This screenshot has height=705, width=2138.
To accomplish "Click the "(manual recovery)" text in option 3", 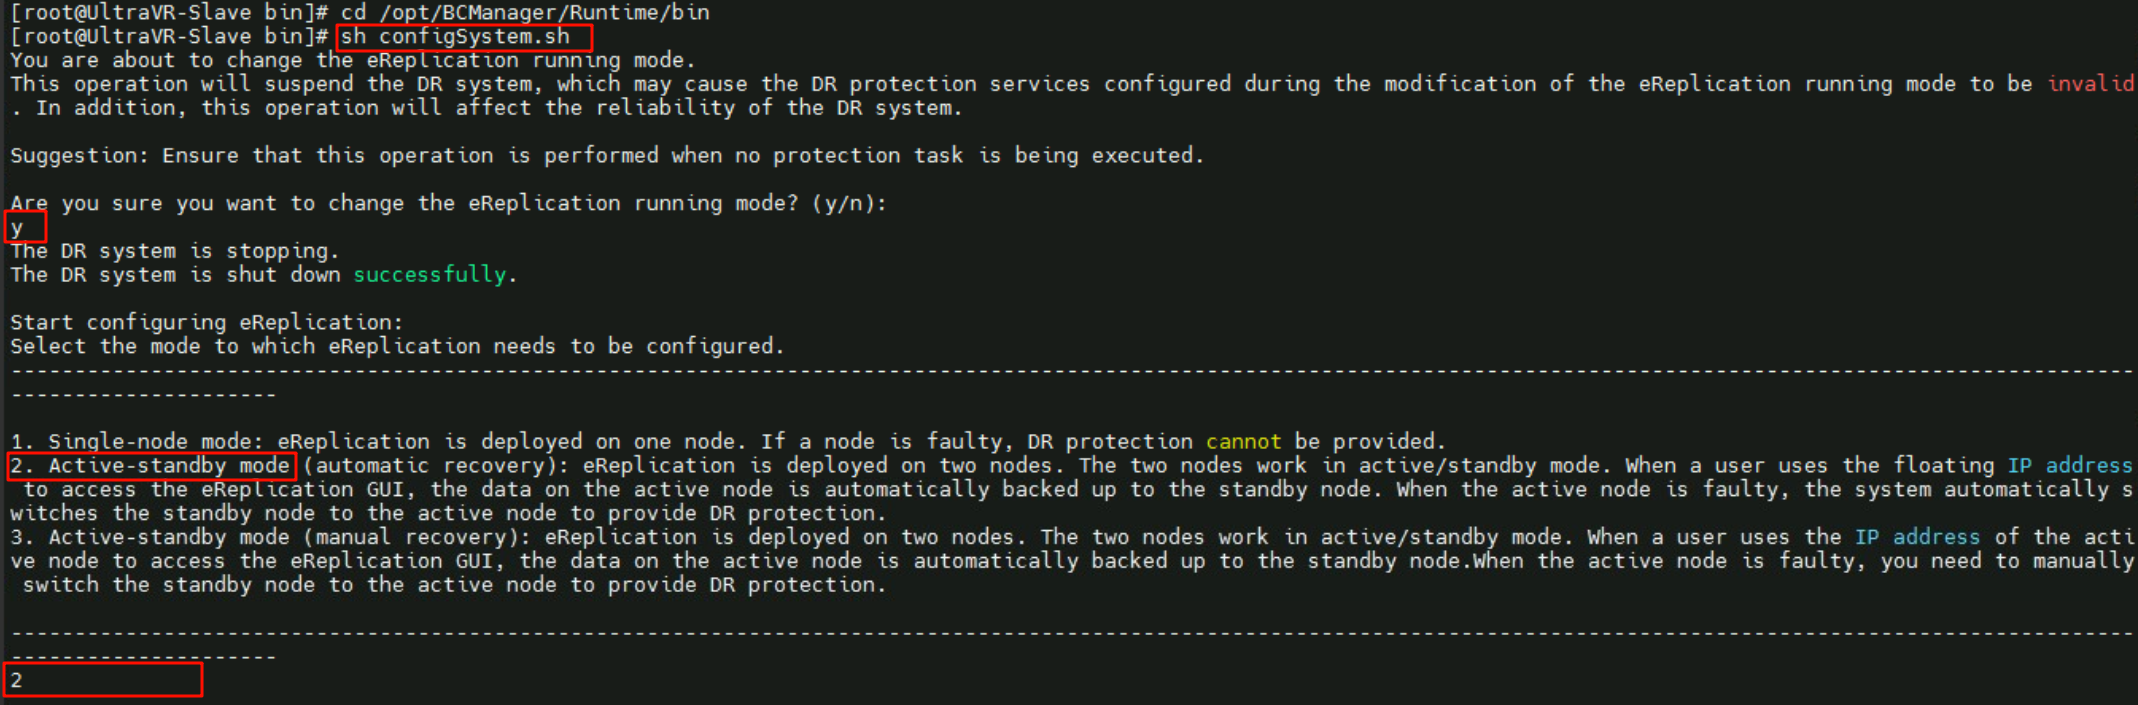I will coord(417,537).
